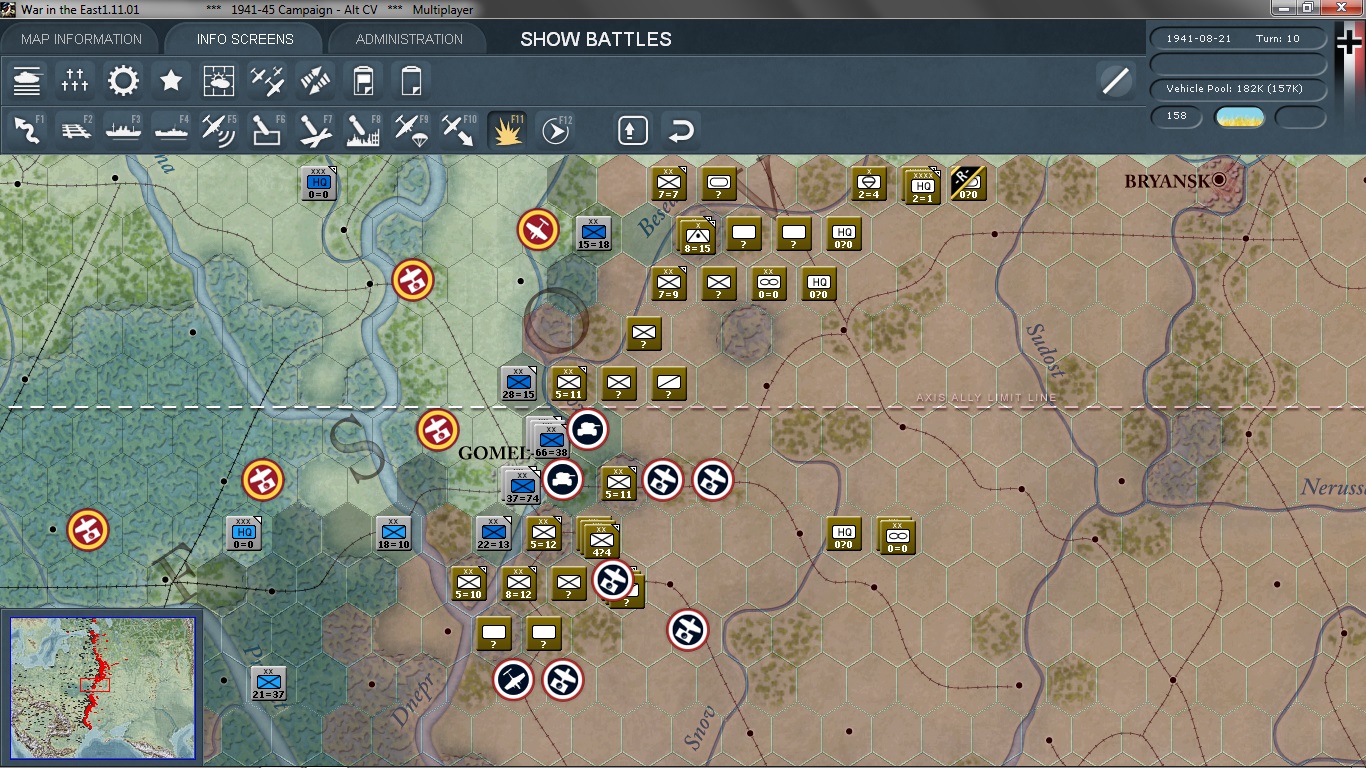Click the GOMEL city label
Screen dimensions: 1366x768
pyautogui.click(x=494, y=453)
